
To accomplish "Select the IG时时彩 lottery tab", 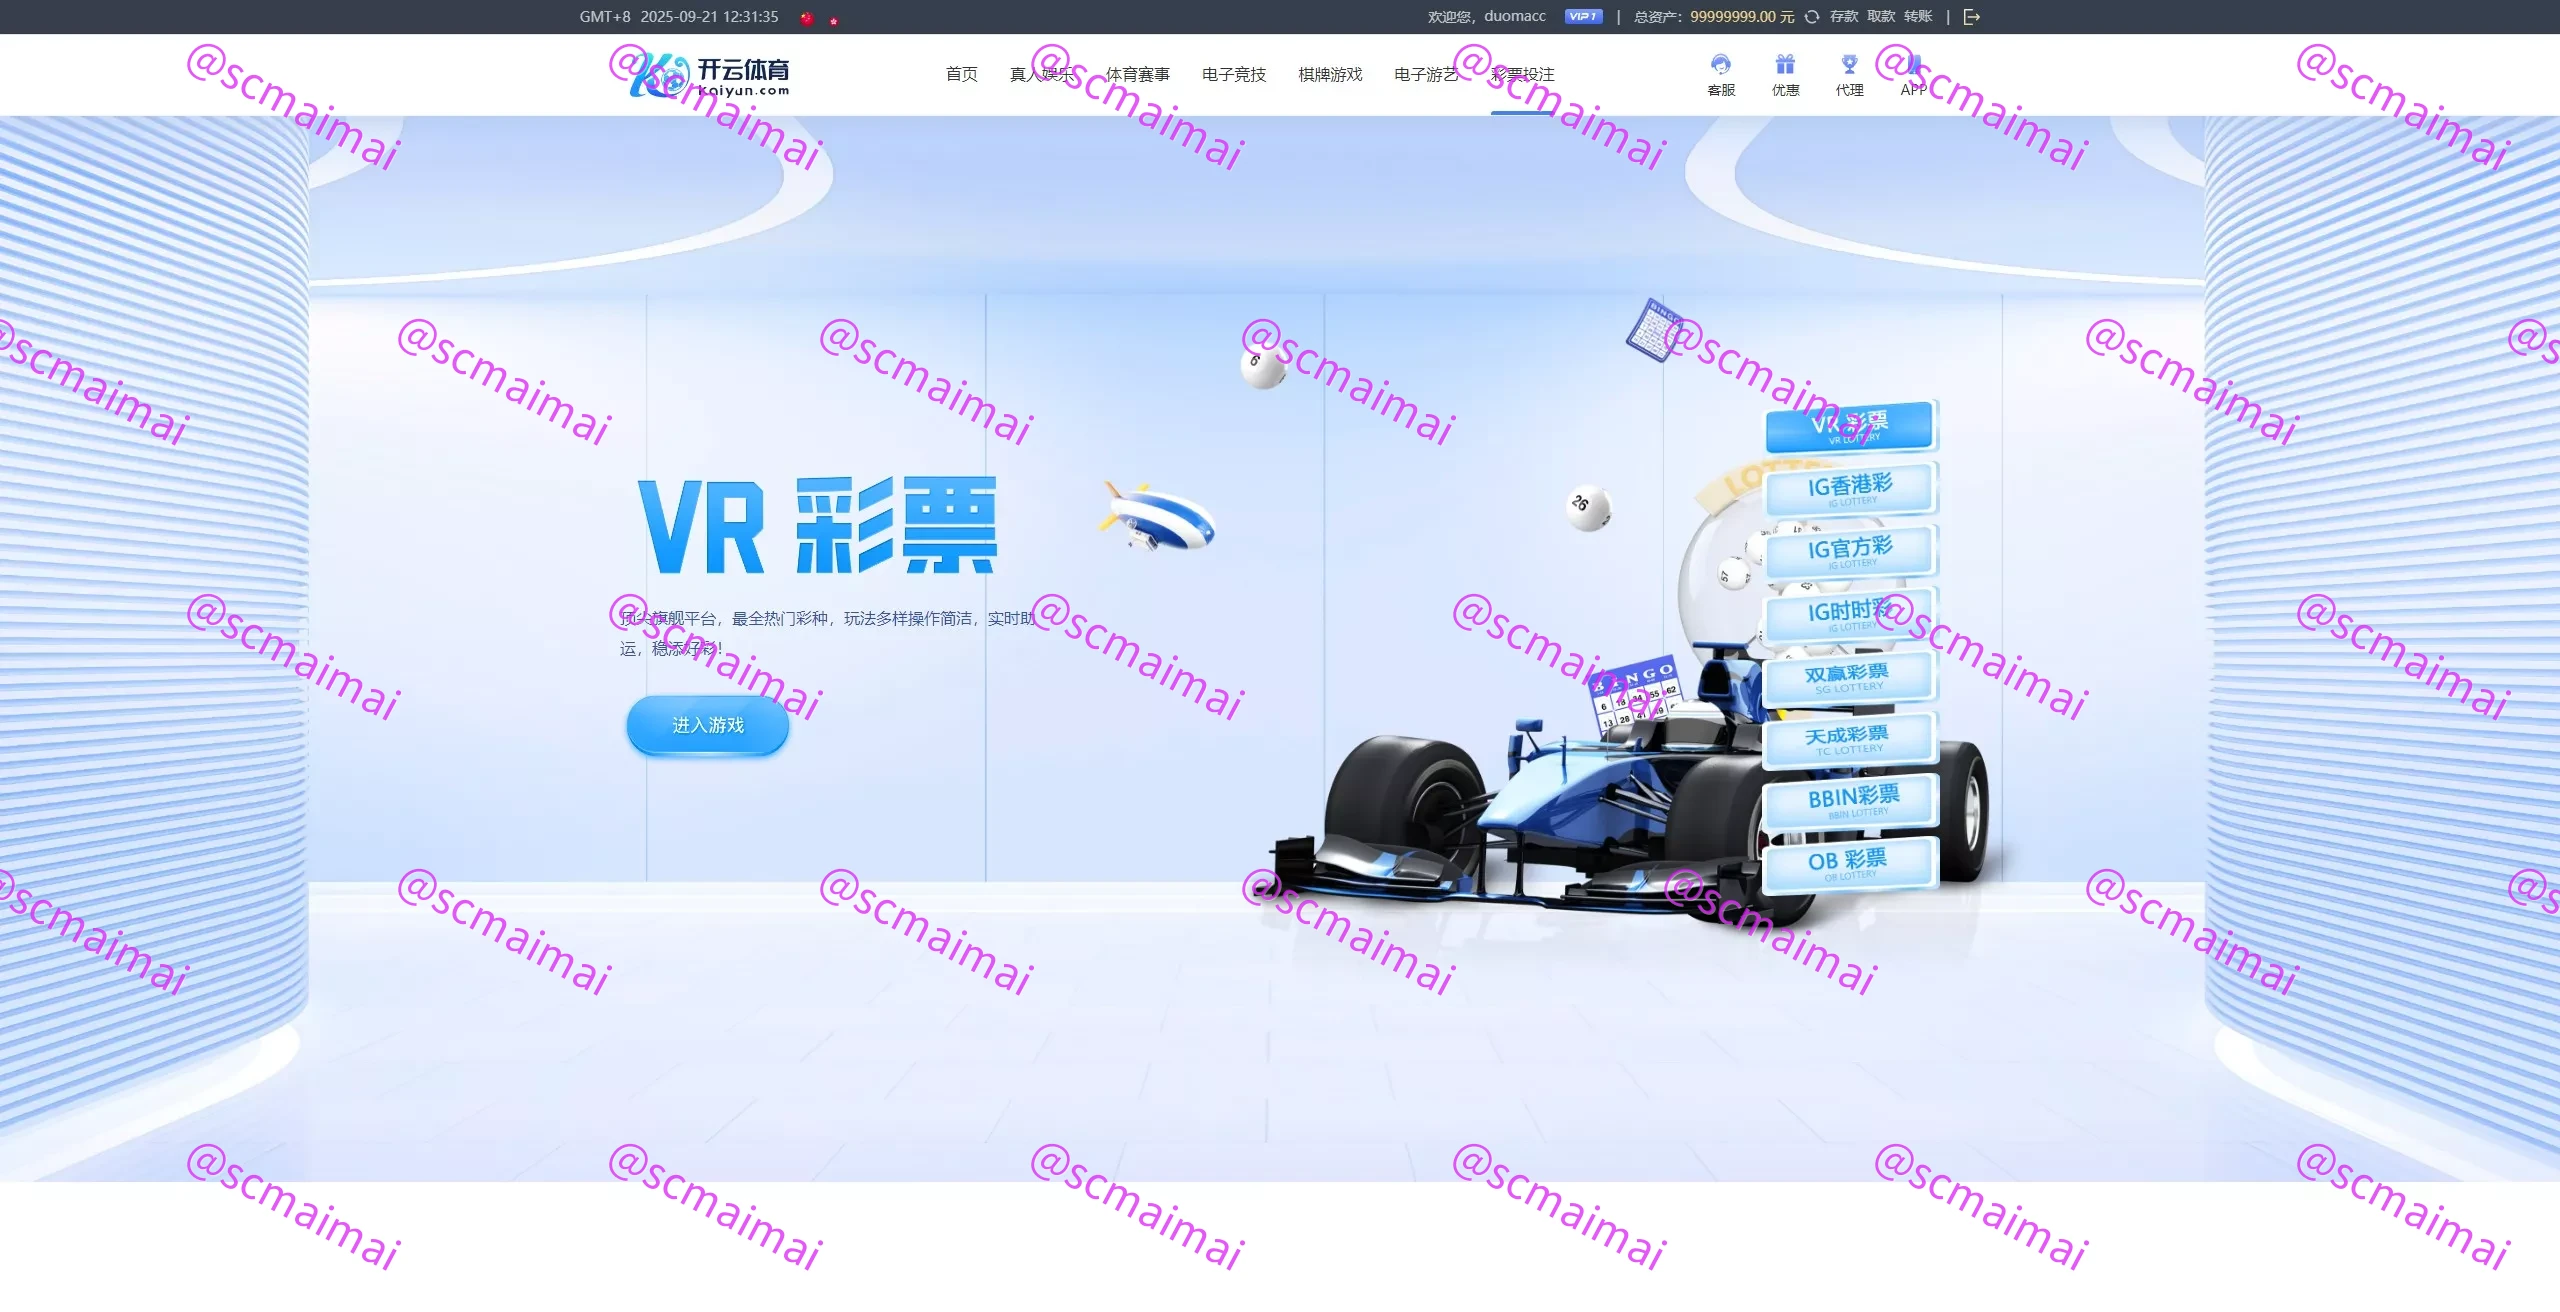I will click(x=1850, y=614).
